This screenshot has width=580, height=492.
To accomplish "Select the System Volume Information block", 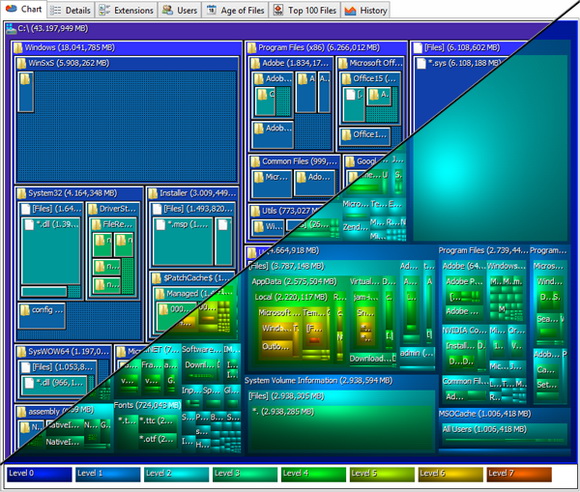I will click(340, 414).
